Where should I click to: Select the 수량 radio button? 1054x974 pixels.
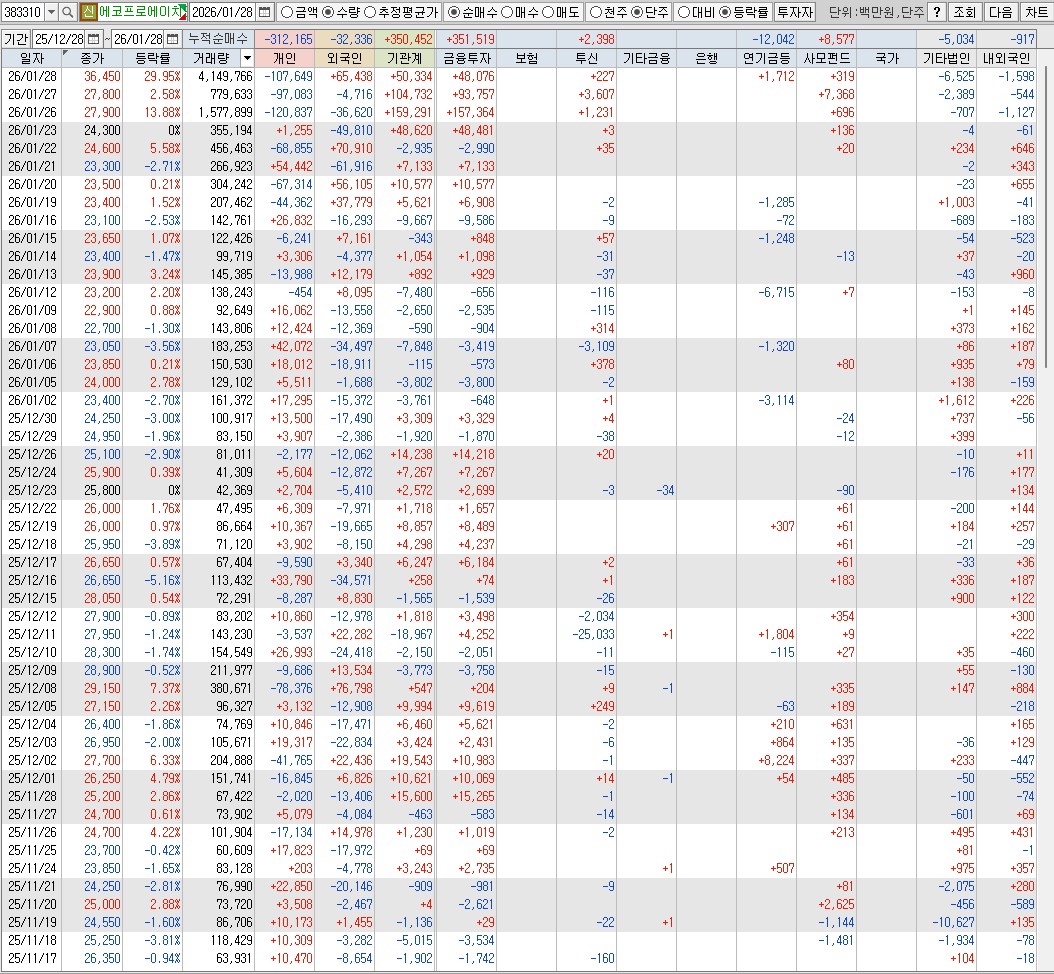click(328, 12)
